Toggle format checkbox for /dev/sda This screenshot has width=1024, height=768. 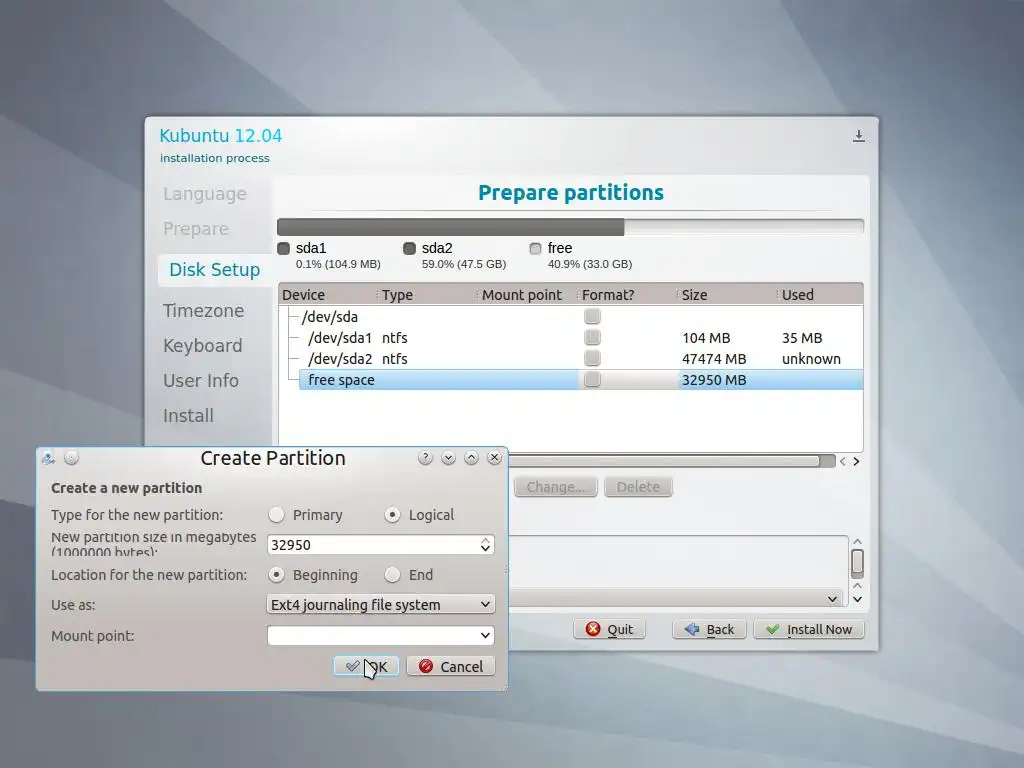coord(592,317)
